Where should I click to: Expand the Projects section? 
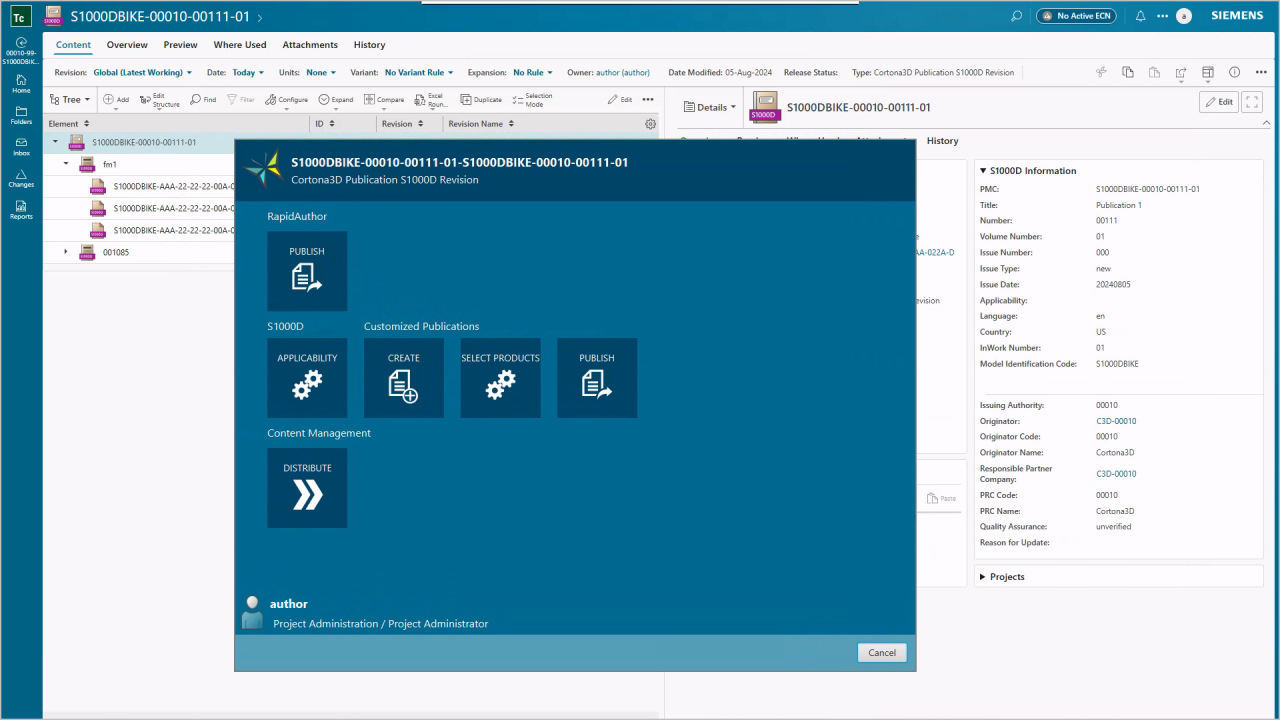983,577
